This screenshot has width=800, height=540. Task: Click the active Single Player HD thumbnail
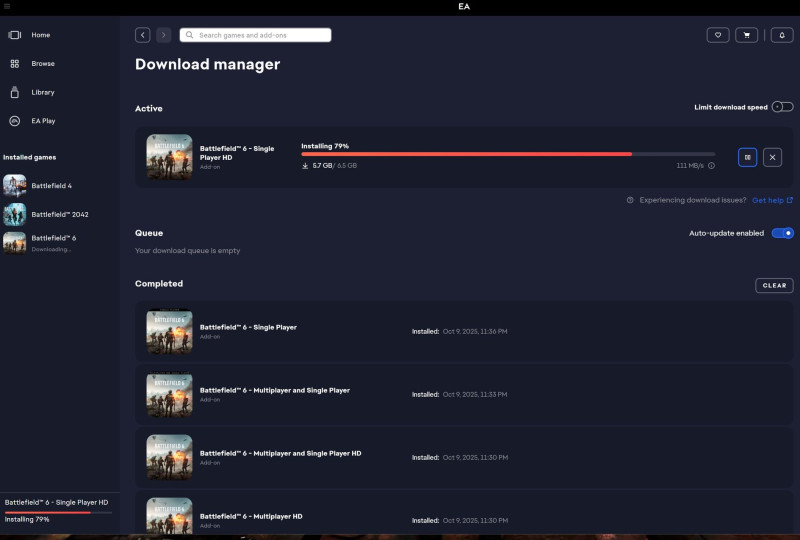[x=169, y=157]
